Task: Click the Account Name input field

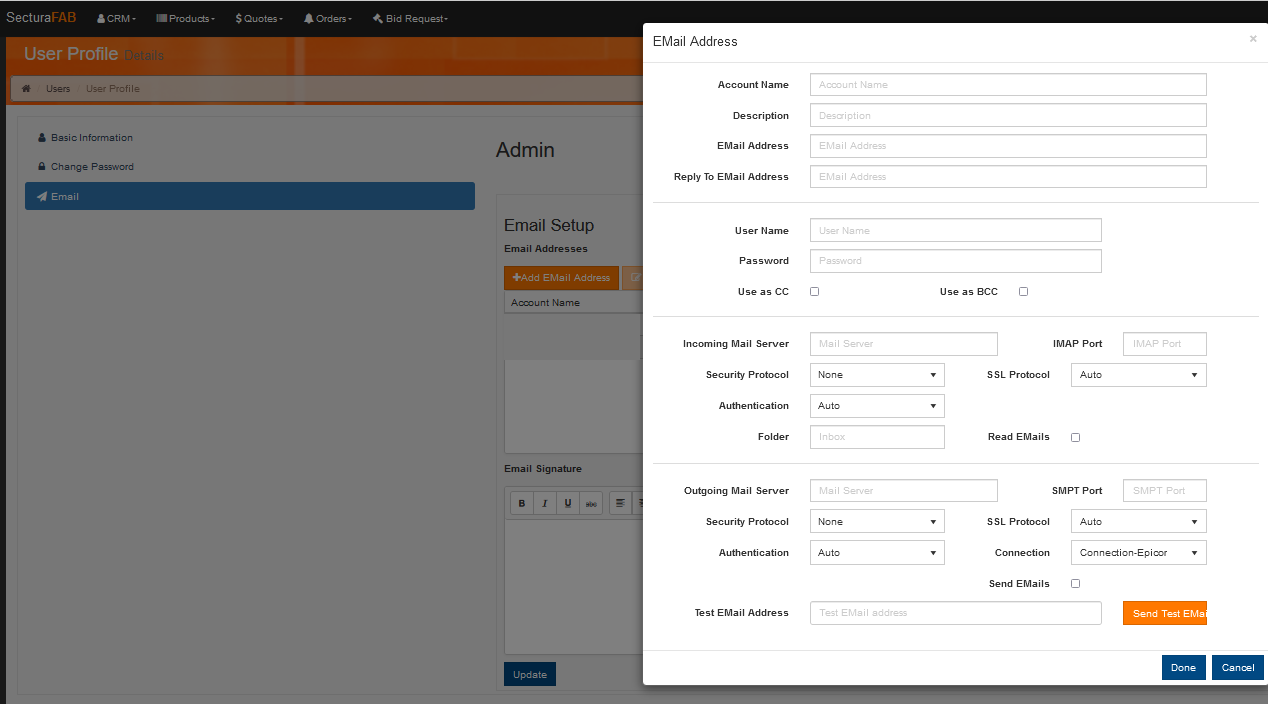Action: point(1008,85)
